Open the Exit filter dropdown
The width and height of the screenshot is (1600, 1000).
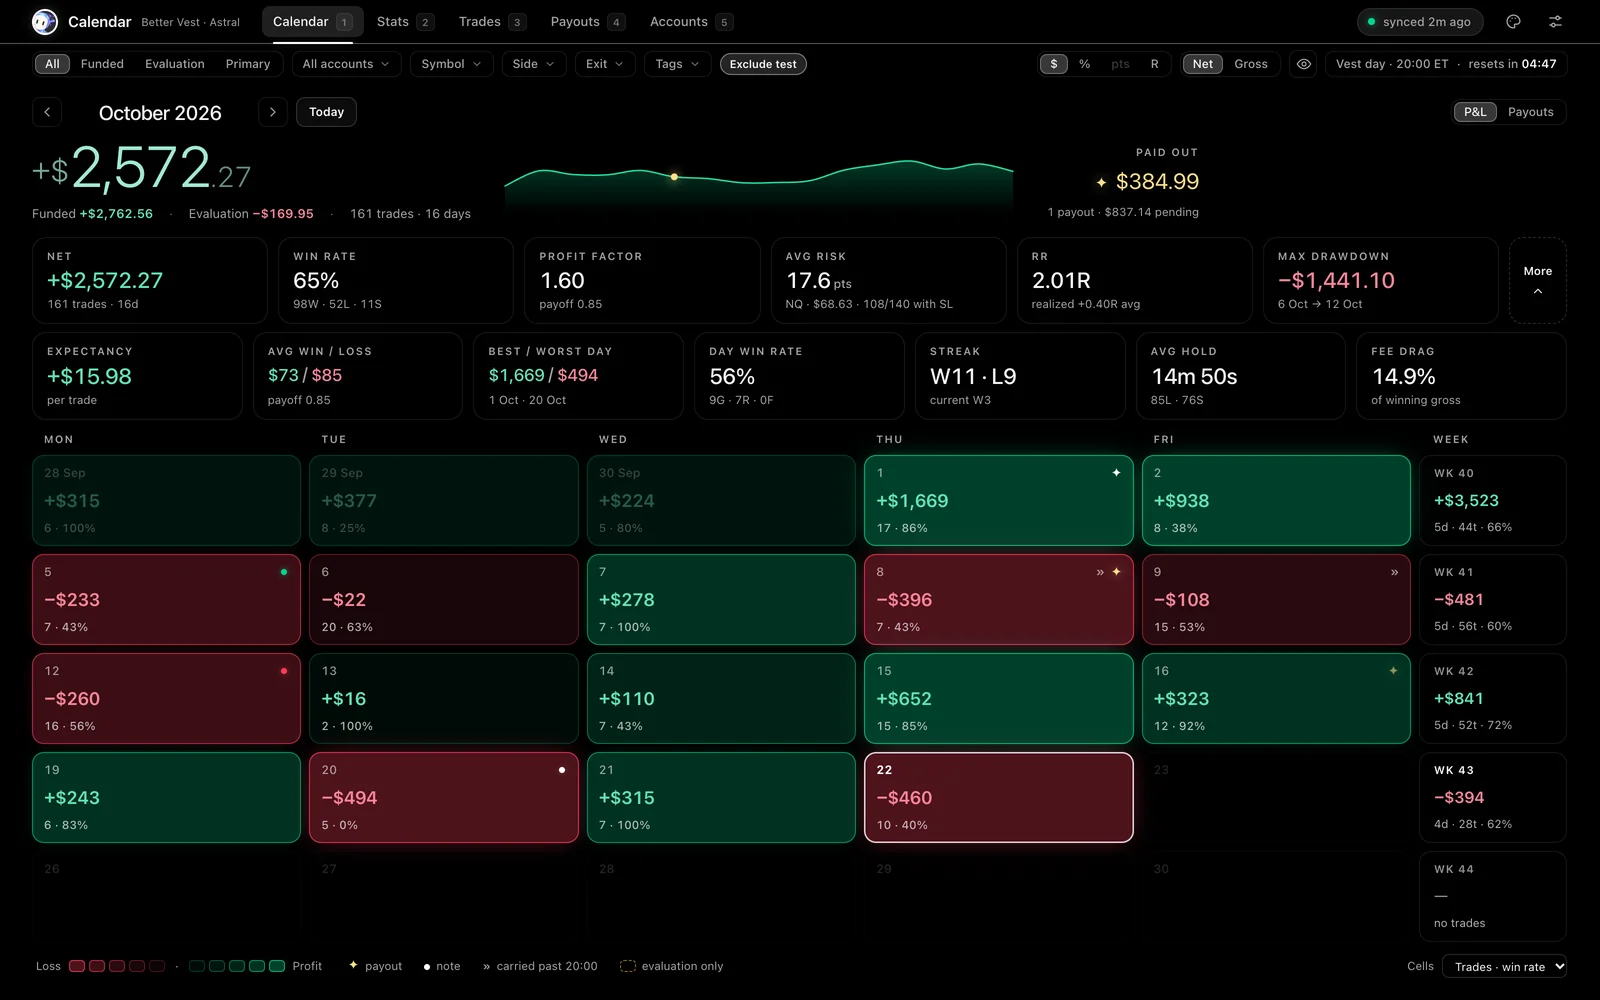[605, 64]
